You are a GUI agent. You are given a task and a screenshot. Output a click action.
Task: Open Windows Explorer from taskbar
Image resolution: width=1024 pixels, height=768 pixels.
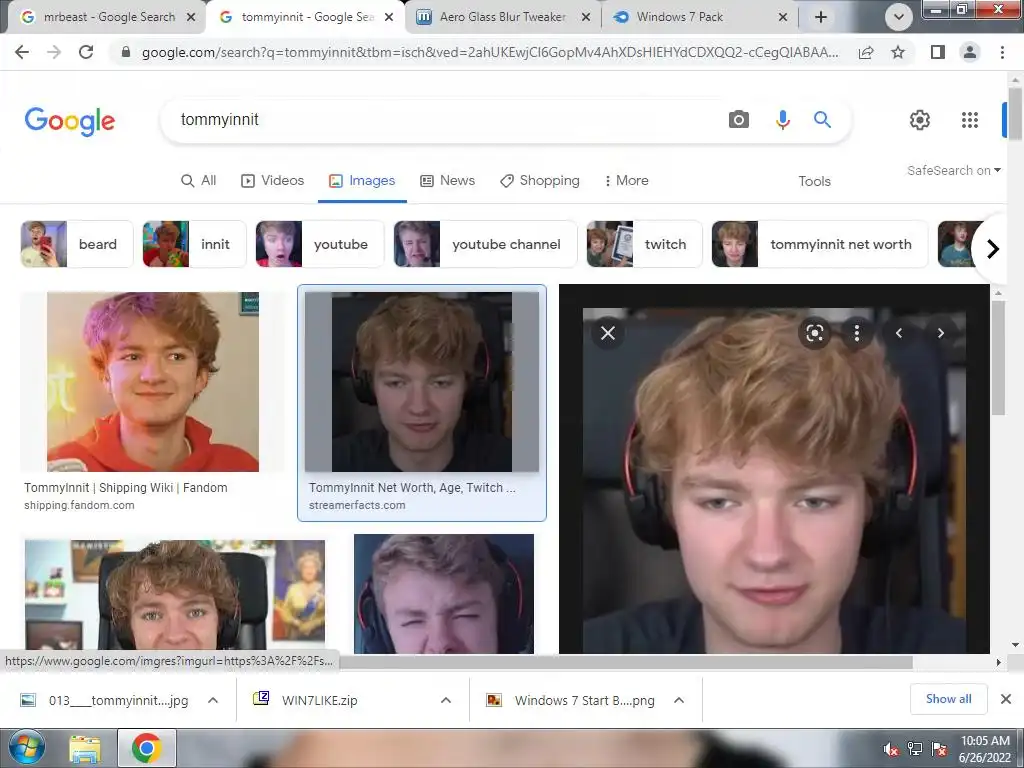86,749
